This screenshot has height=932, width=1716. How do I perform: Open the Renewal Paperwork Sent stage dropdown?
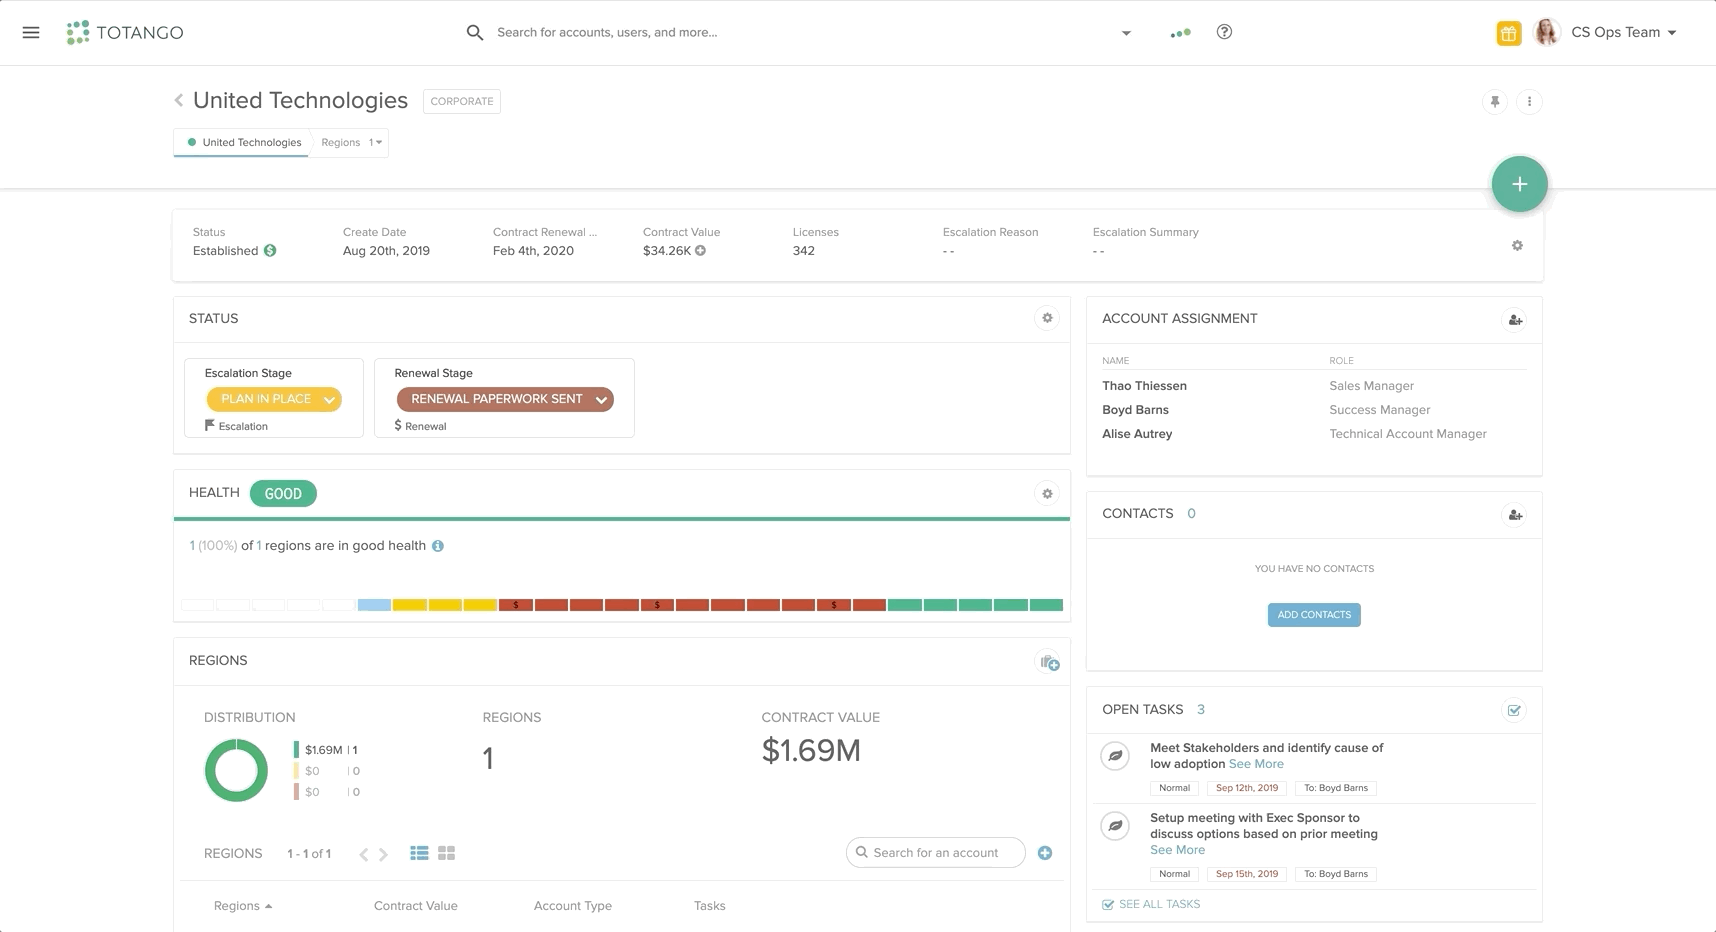tap(505, 399)
